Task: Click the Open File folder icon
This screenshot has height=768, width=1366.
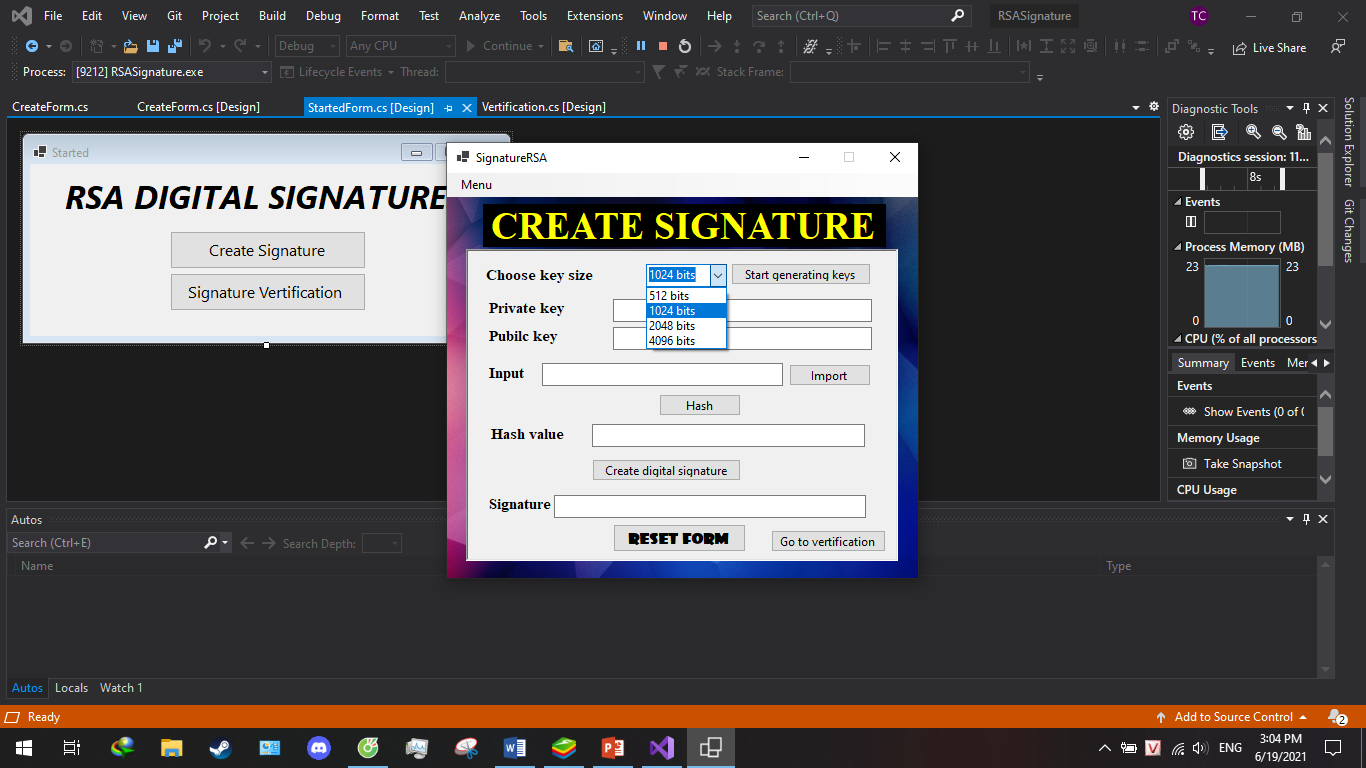Action: coord(130,46)
